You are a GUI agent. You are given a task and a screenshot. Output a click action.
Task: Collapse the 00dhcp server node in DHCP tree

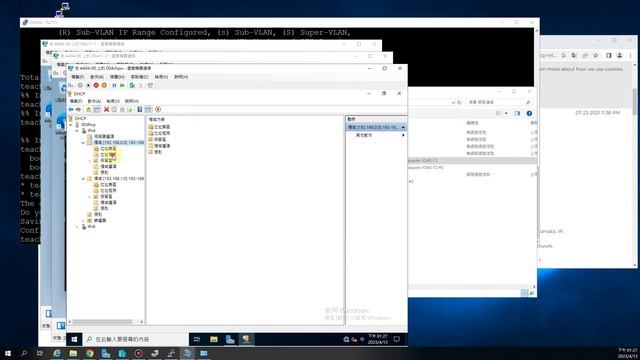71,124
